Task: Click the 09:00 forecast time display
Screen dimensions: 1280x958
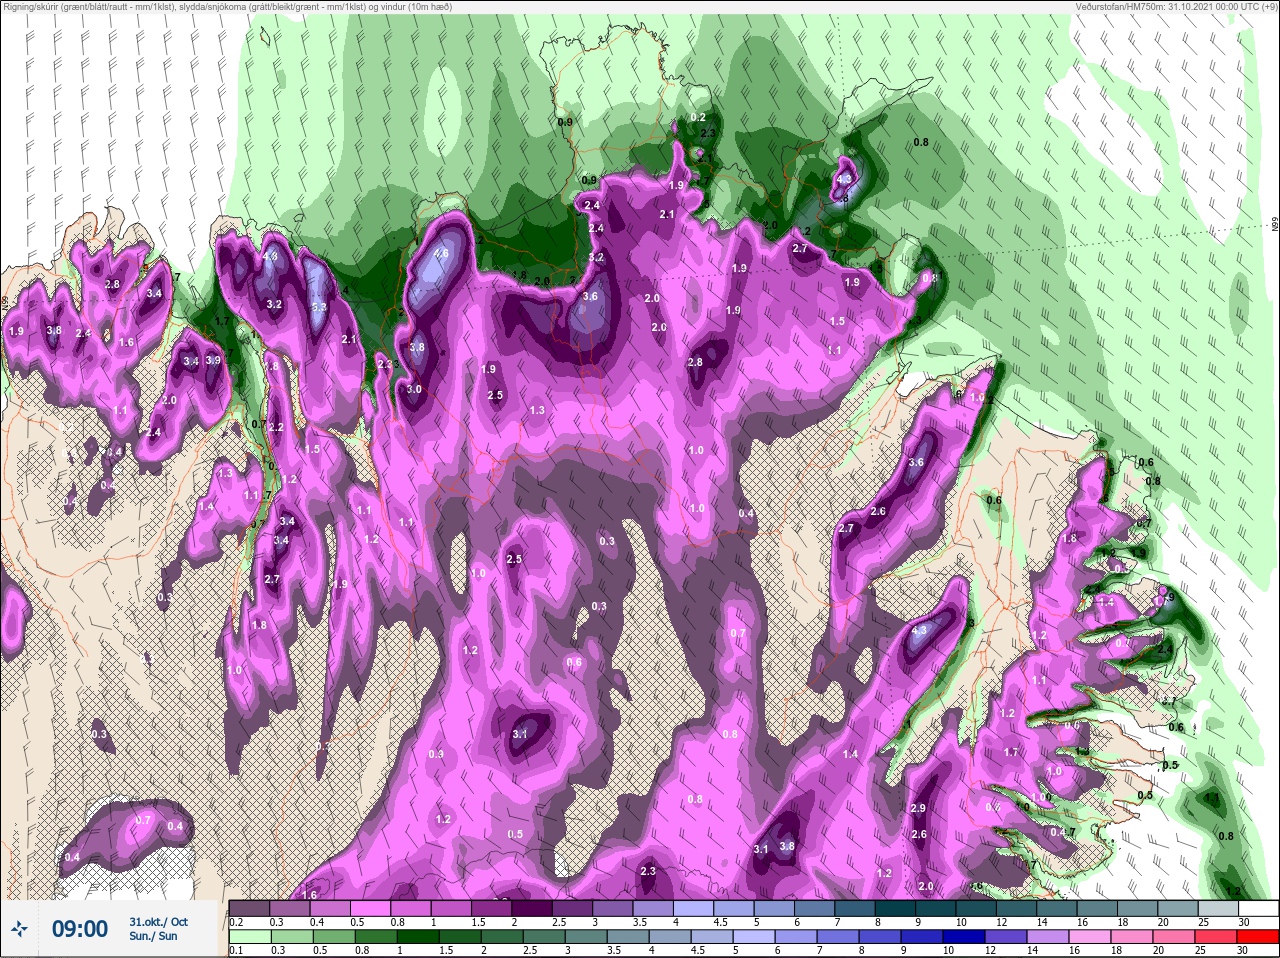Action: [80, 929]
